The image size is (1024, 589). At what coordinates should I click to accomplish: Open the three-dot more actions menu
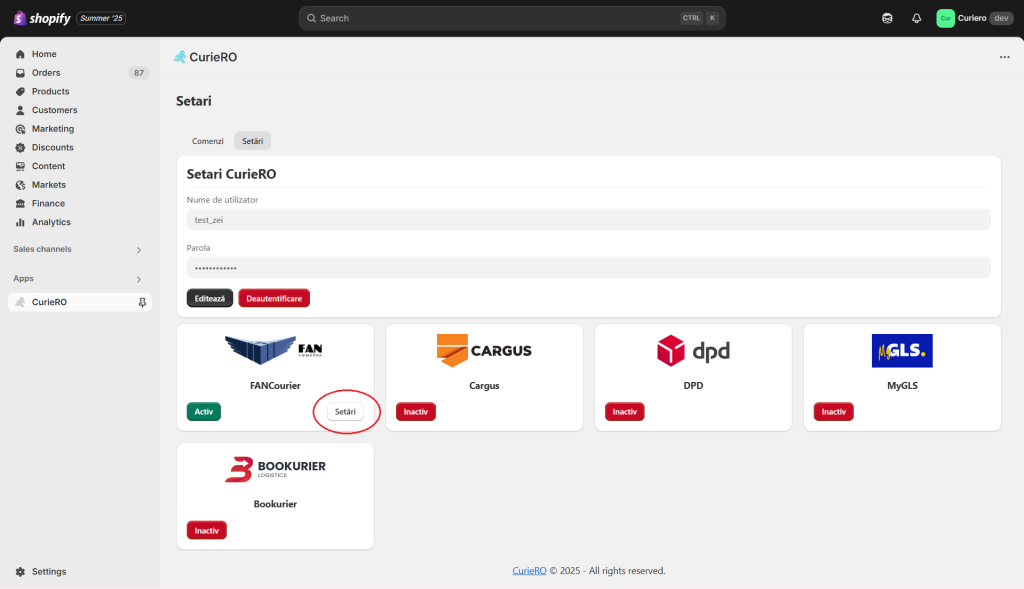(1004, 57)
